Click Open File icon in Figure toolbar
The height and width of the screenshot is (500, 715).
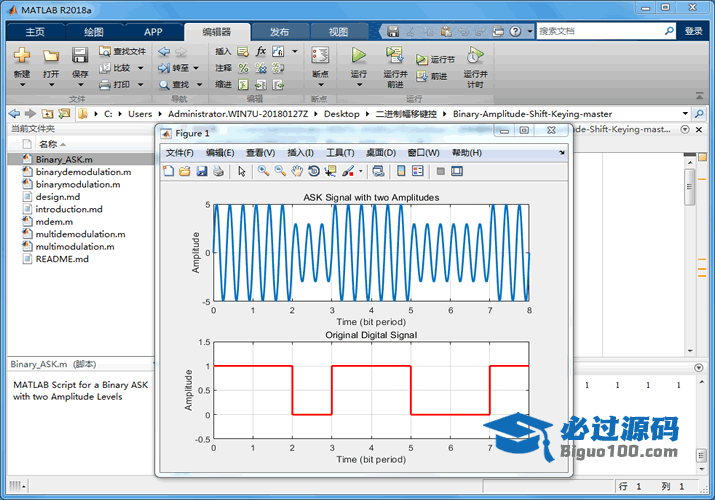tap(185, 171)
